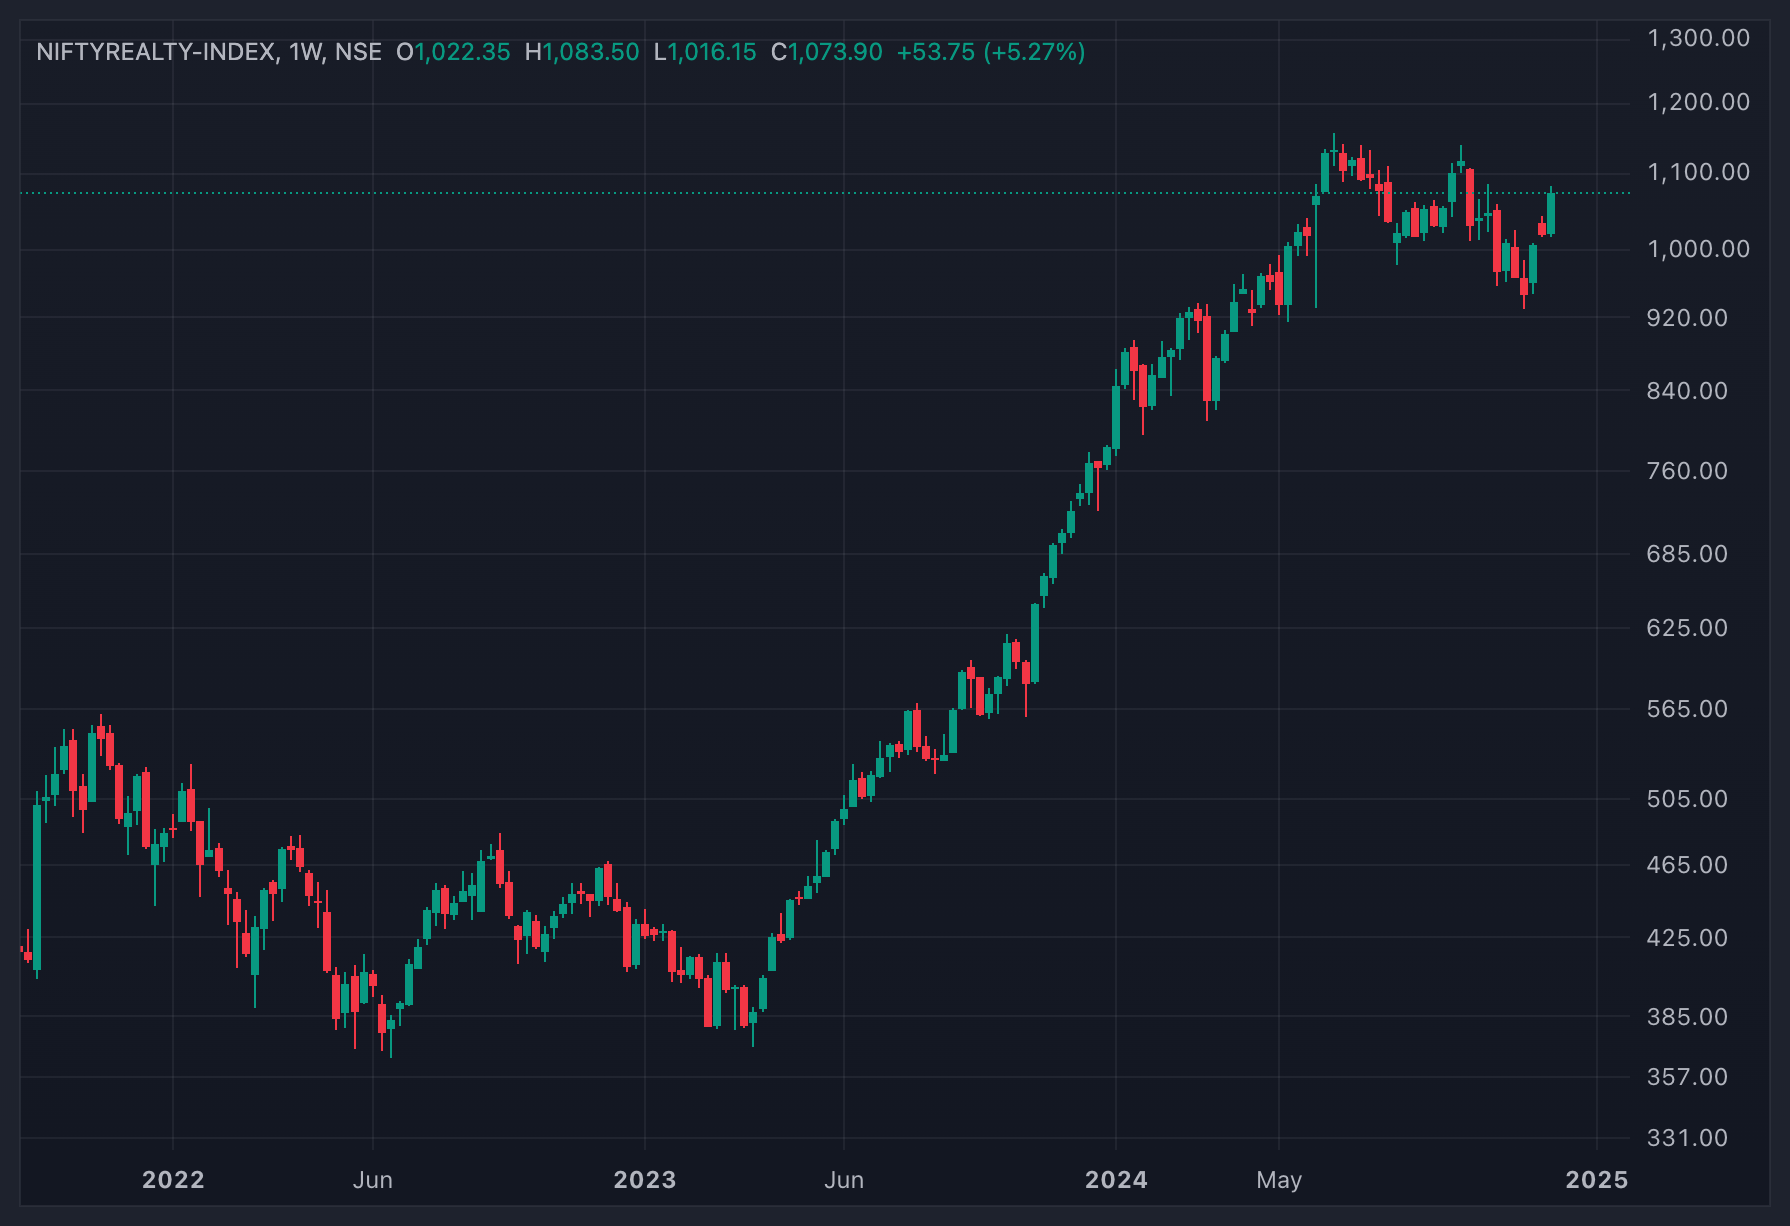Click the dotted current price line
1790x1226 pixels.
[825, 193]
